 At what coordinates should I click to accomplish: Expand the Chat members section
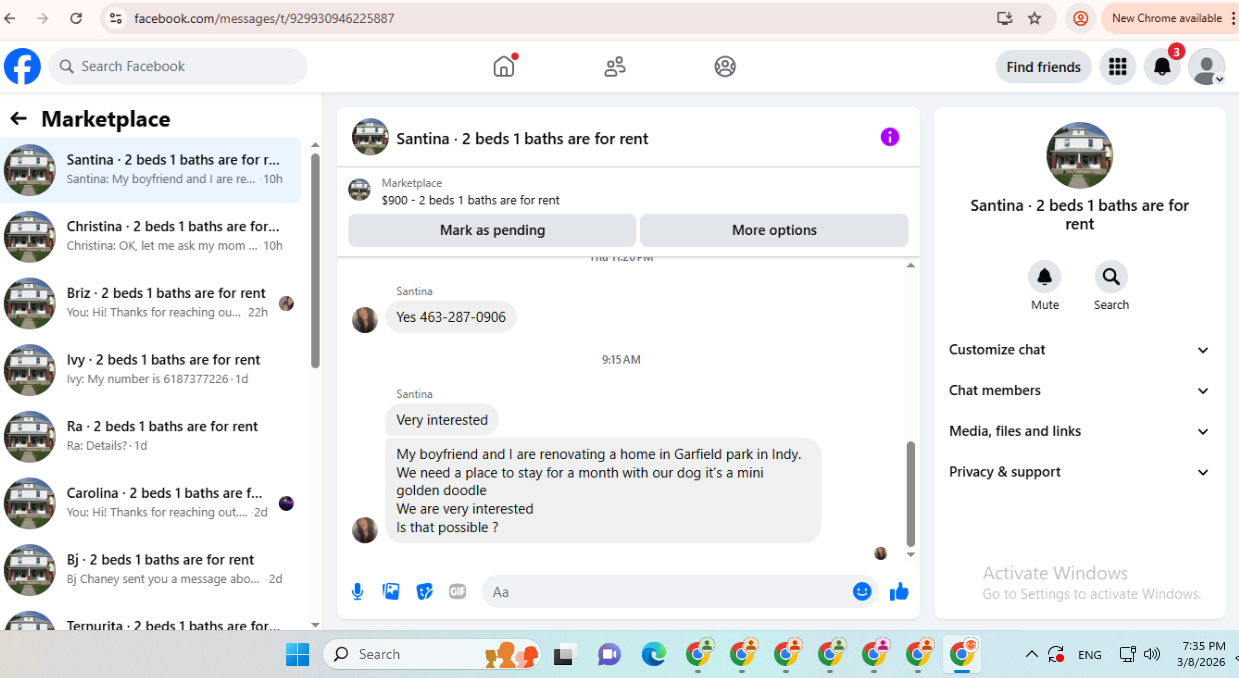(1079, 391)
